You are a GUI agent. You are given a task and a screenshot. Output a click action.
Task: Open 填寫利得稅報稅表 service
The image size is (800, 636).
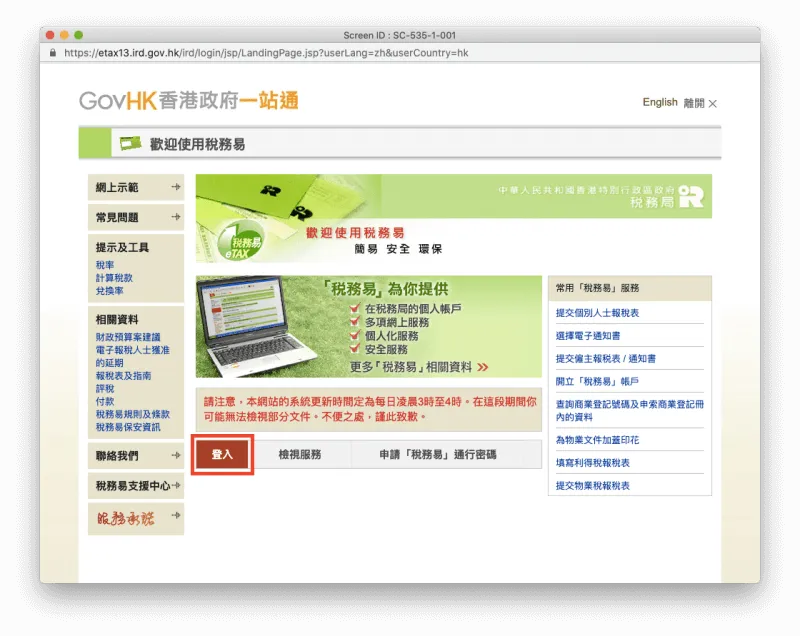592,463
